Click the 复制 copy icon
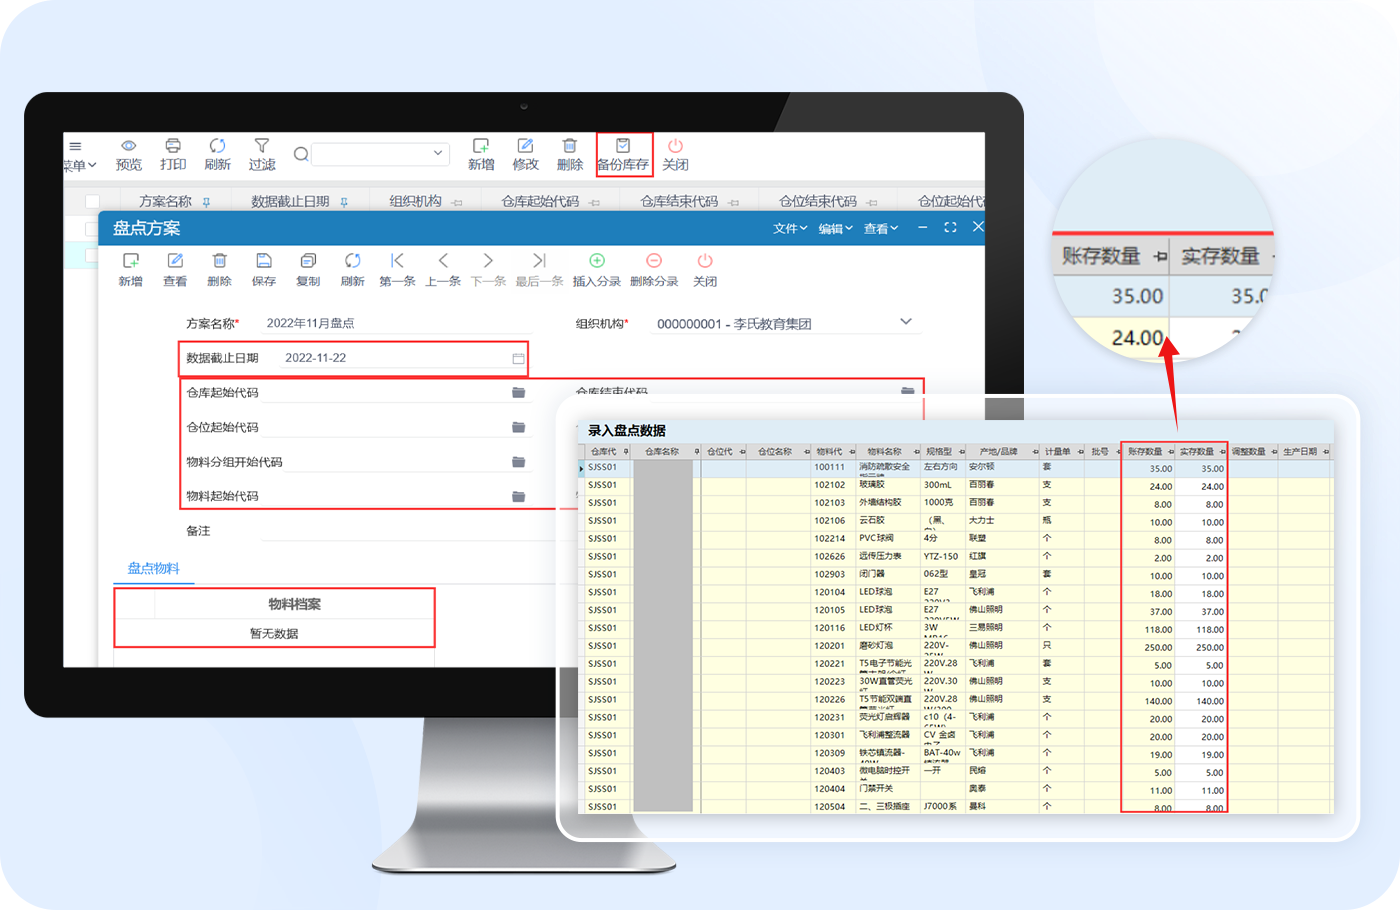 [308, 261]
